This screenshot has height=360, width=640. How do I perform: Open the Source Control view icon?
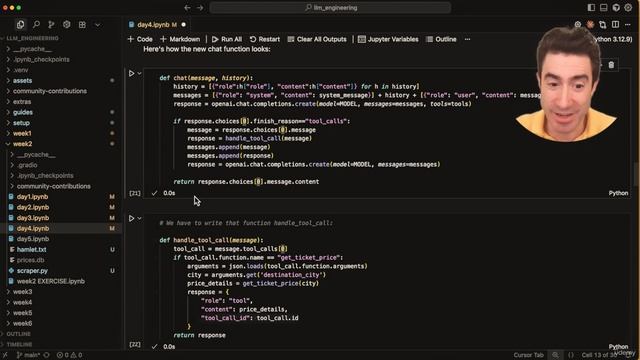[x=51, y=24]
